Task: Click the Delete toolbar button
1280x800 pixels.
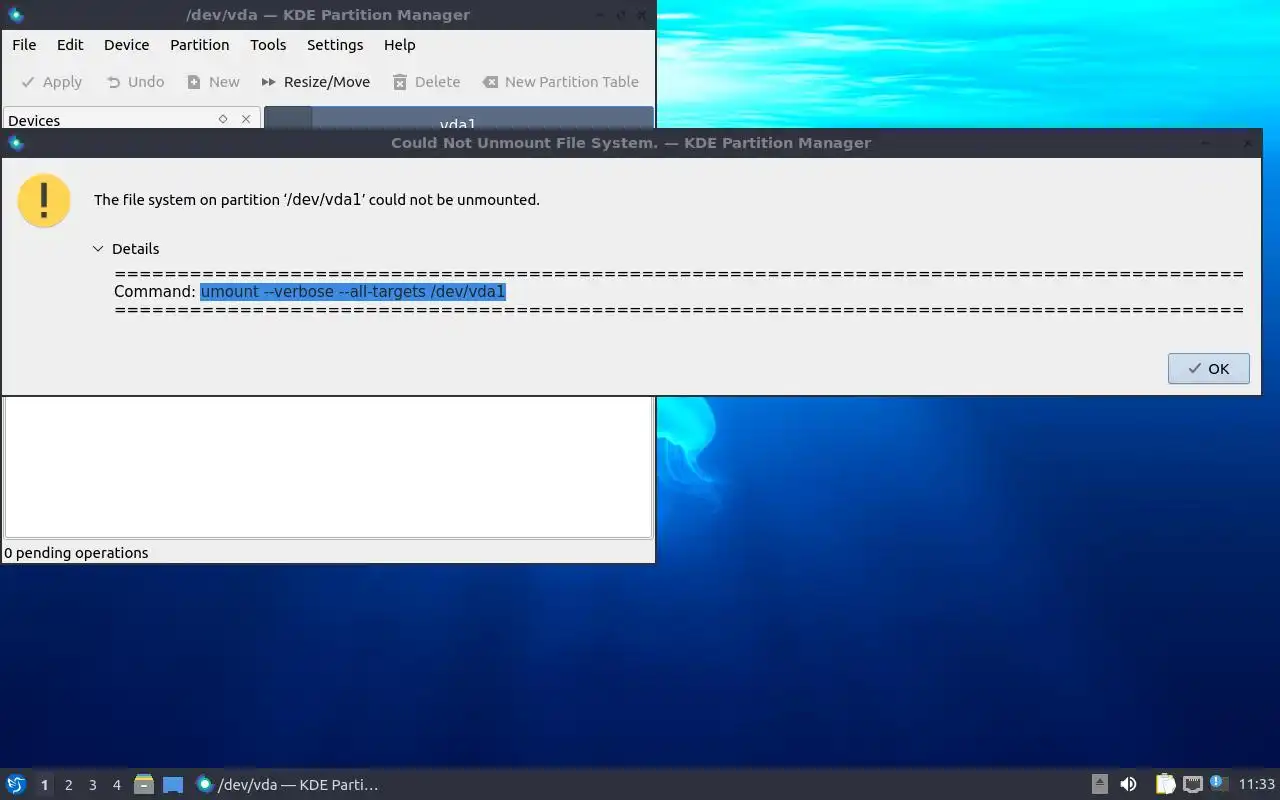Action: [x=427, y=82]
